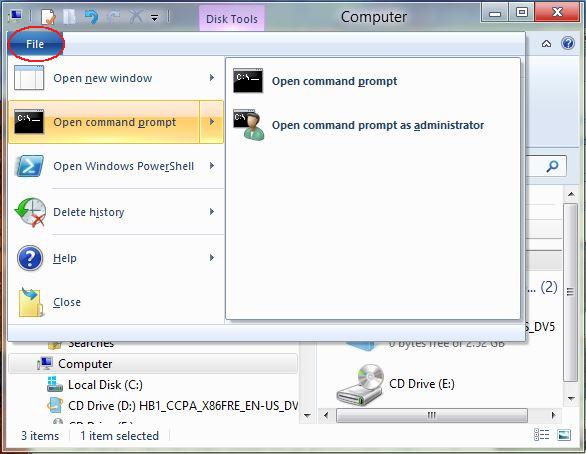
Task: Click the Help question mark menu icon
Action: (x=30, y=258)
